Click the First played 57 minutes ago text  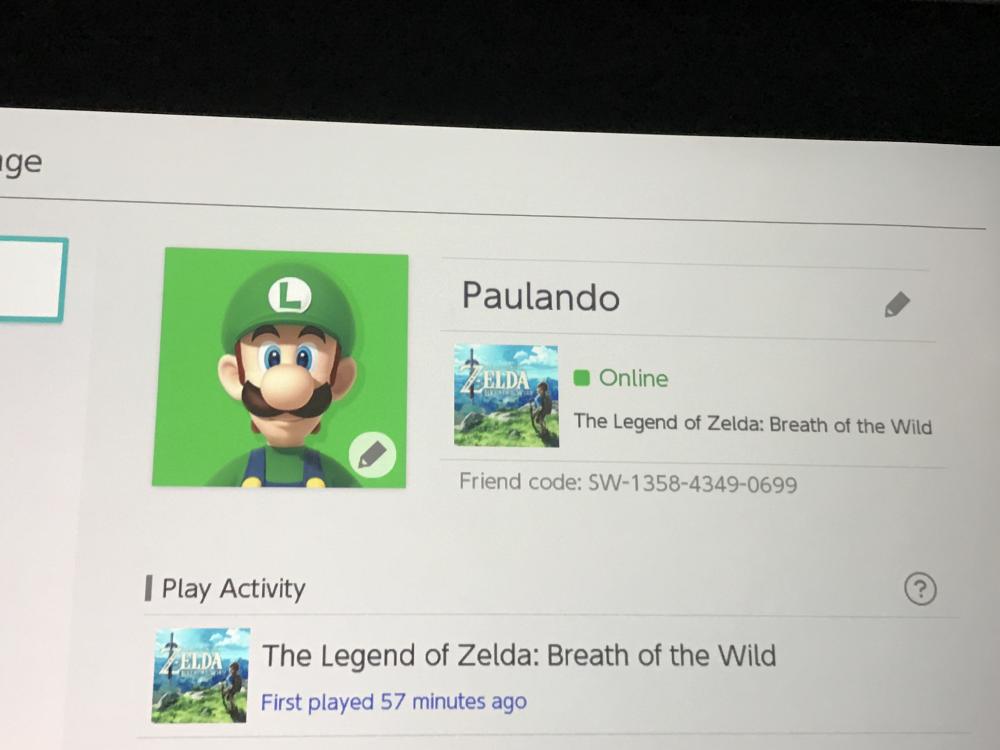(393, 702)
